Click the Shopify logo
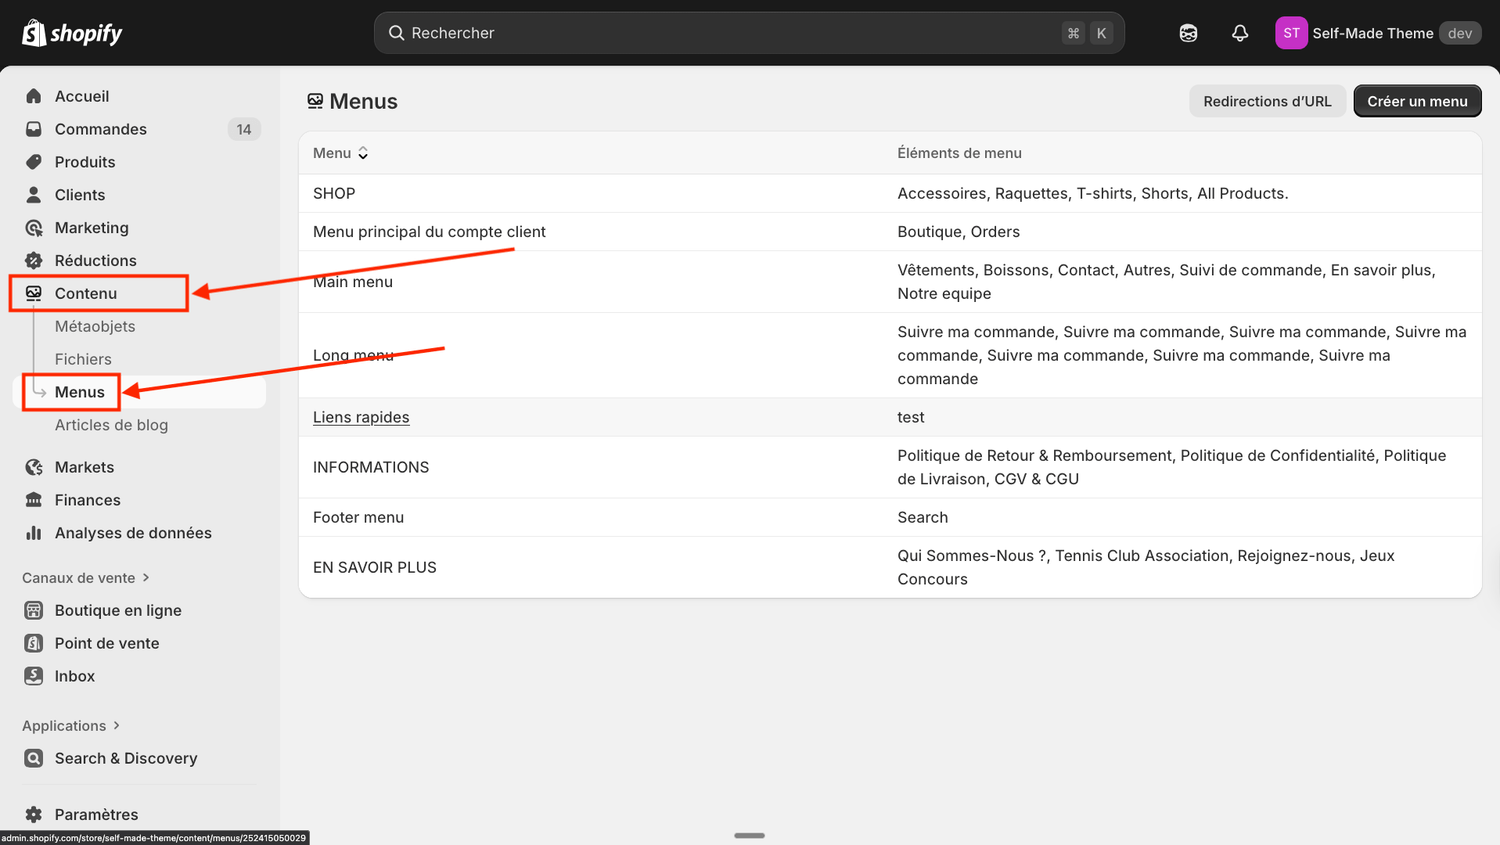Viewport: 1500px width, 845px height. click(72, 33)
